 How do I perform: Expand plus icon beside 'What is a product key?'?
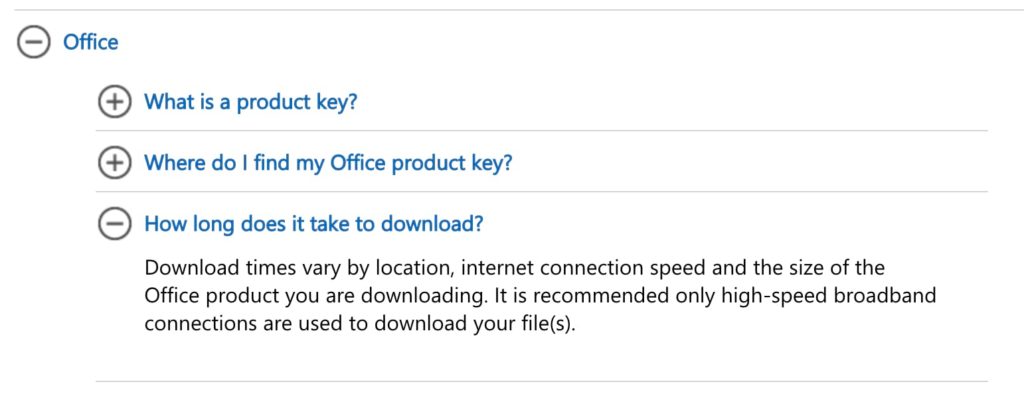pyautogui.click(x=114, y=102)
